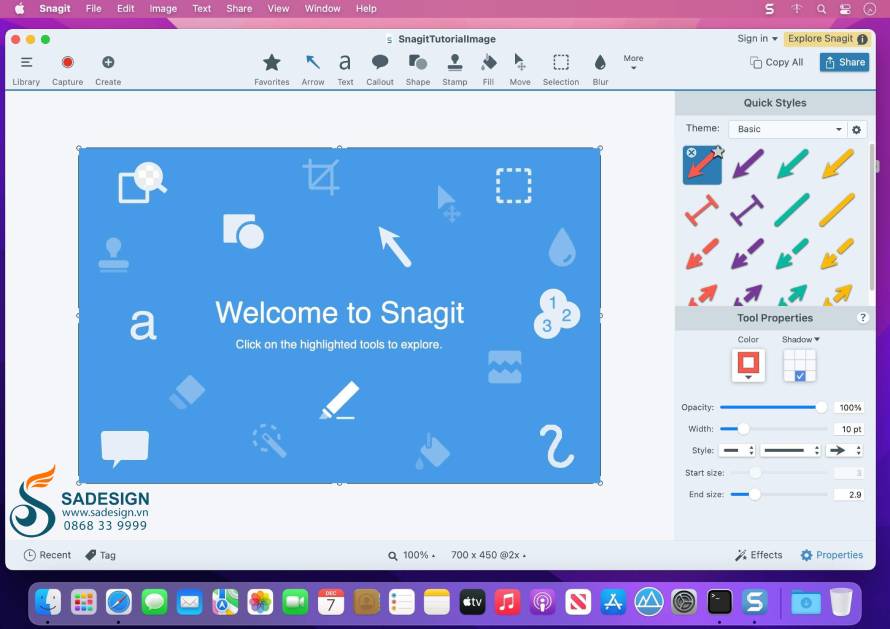
Task: Select the Text tool
Action: click(x=345, y=70)
